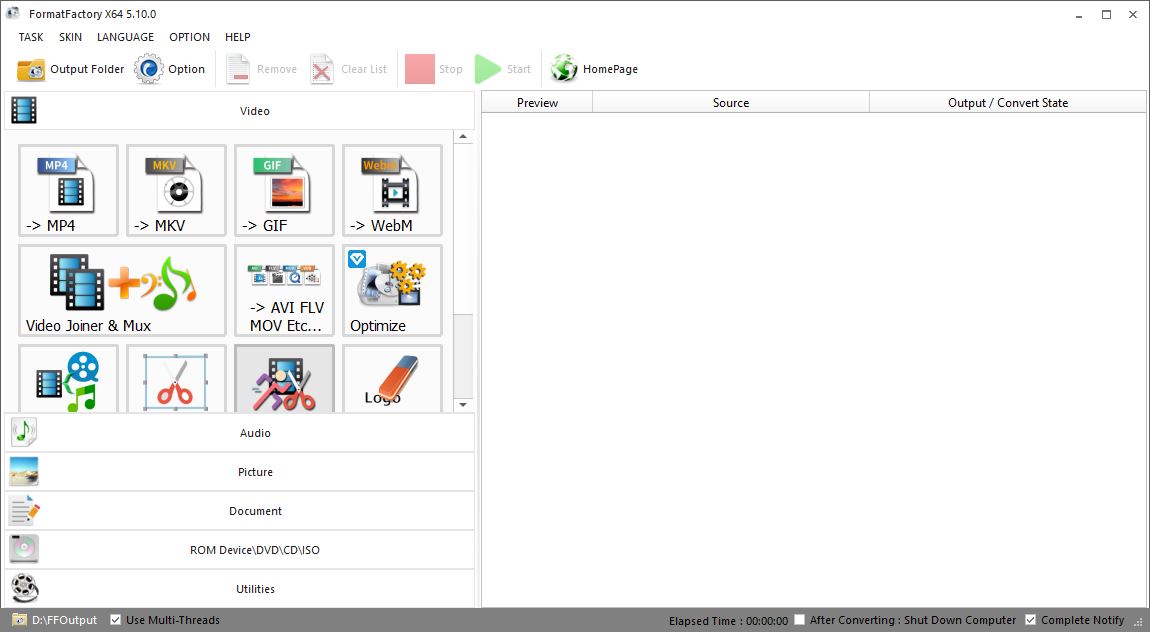Open the -> MKV converter tile

click(x=176, y=191)
